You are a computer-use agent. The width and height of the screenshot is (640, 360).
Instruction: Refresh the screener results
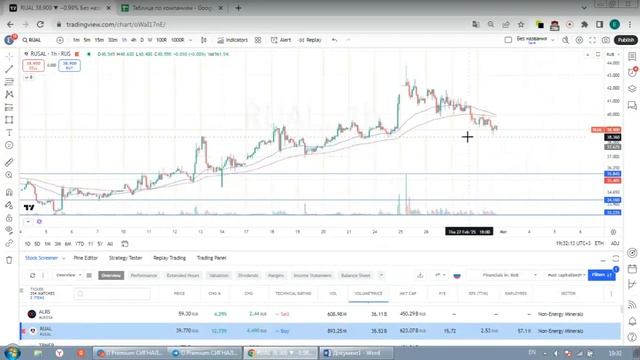[x=32, y=276]
